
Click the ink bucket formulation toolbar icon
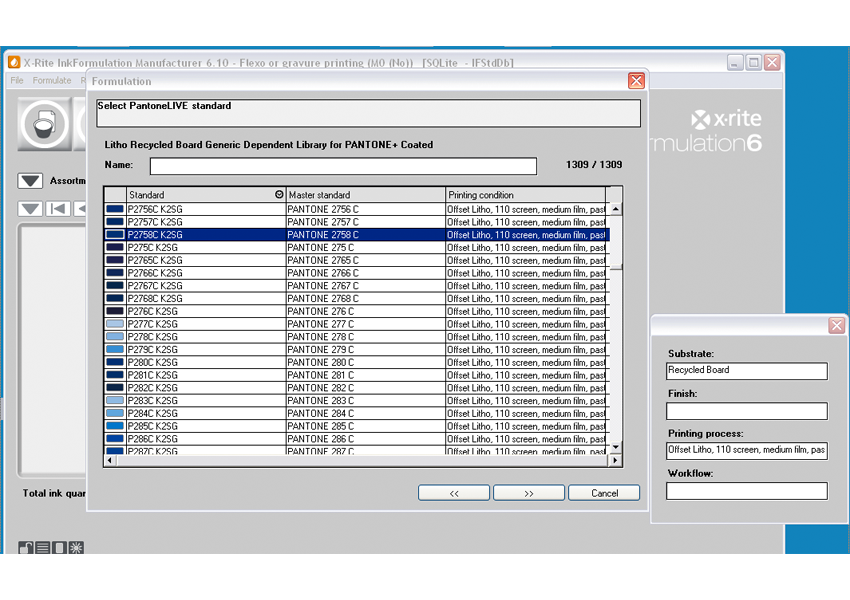pos(44,124)
